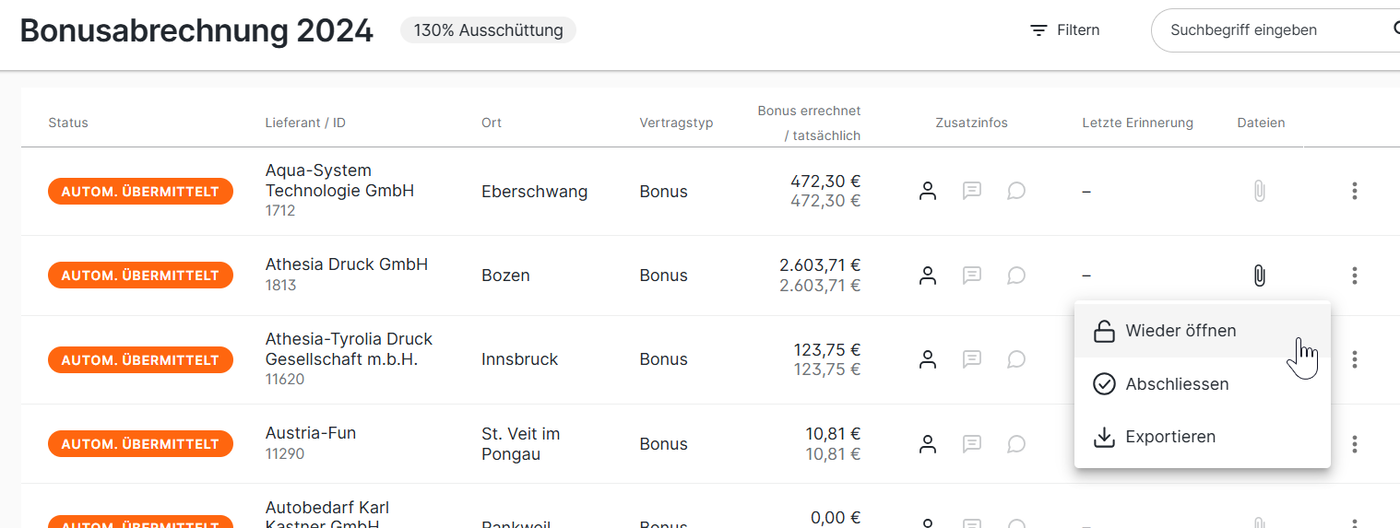The height and width of the screenshot is (528, 1400).
Task: Open the speech bubble comment for Aqua-System Technologie
Action: (x=1016, y=191)
